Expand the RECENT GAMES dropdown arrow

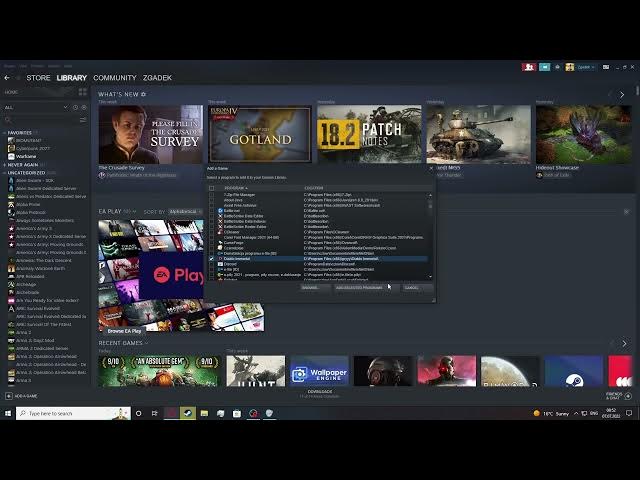click(x=147, y=343)
